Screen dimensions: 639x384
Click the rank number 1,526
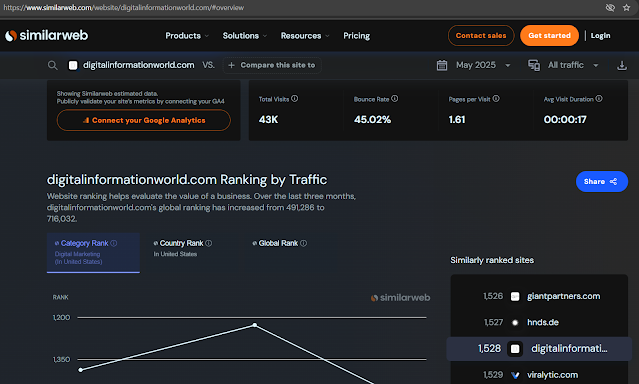493,296
